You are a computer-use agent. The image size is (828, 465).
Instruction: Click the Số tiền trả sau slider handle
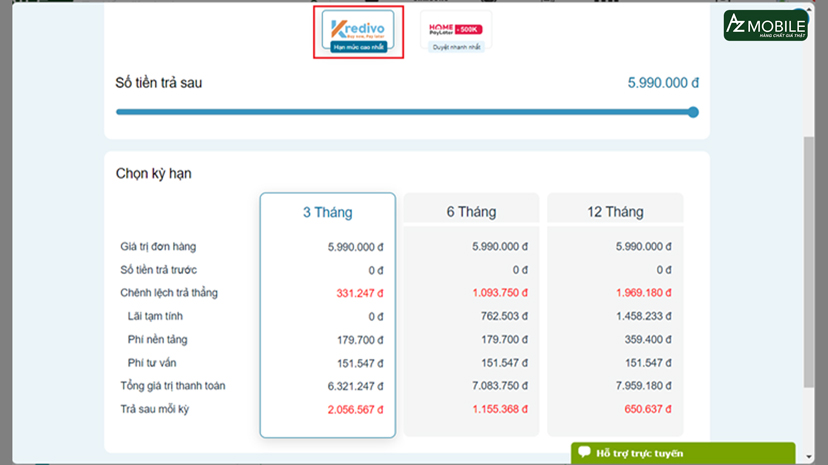(x=693, y=112)
